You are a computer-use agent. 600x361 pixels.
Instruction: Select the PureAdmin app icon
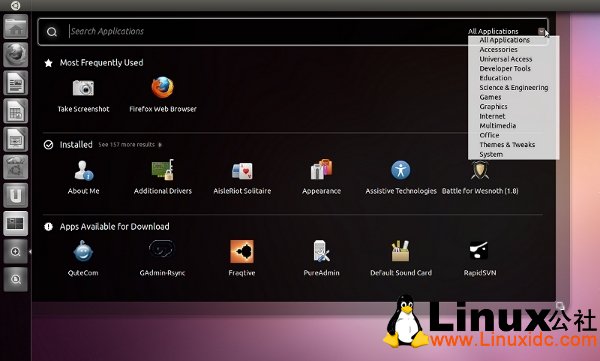coord(321,252)
